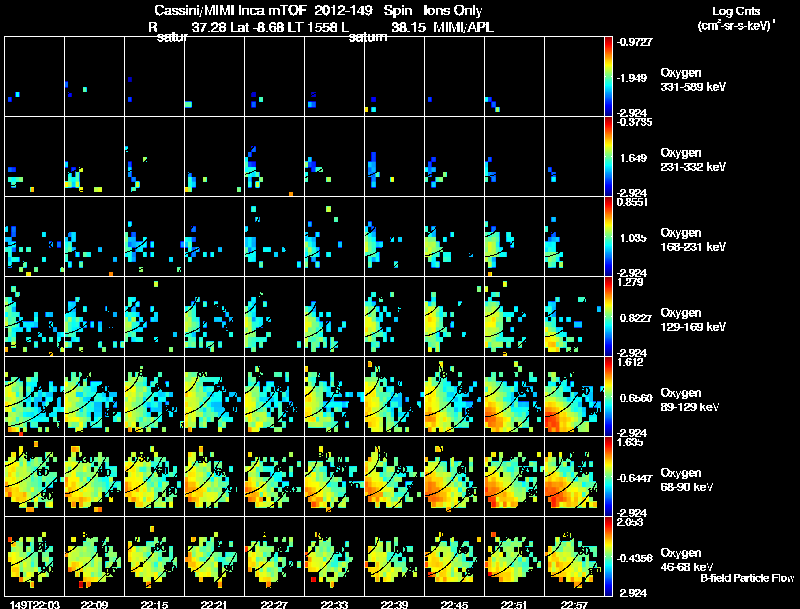Open the 129-169 keV panel at 22:21
The width and height of the screenshot is (800, 609).
(x=214, y=316)
